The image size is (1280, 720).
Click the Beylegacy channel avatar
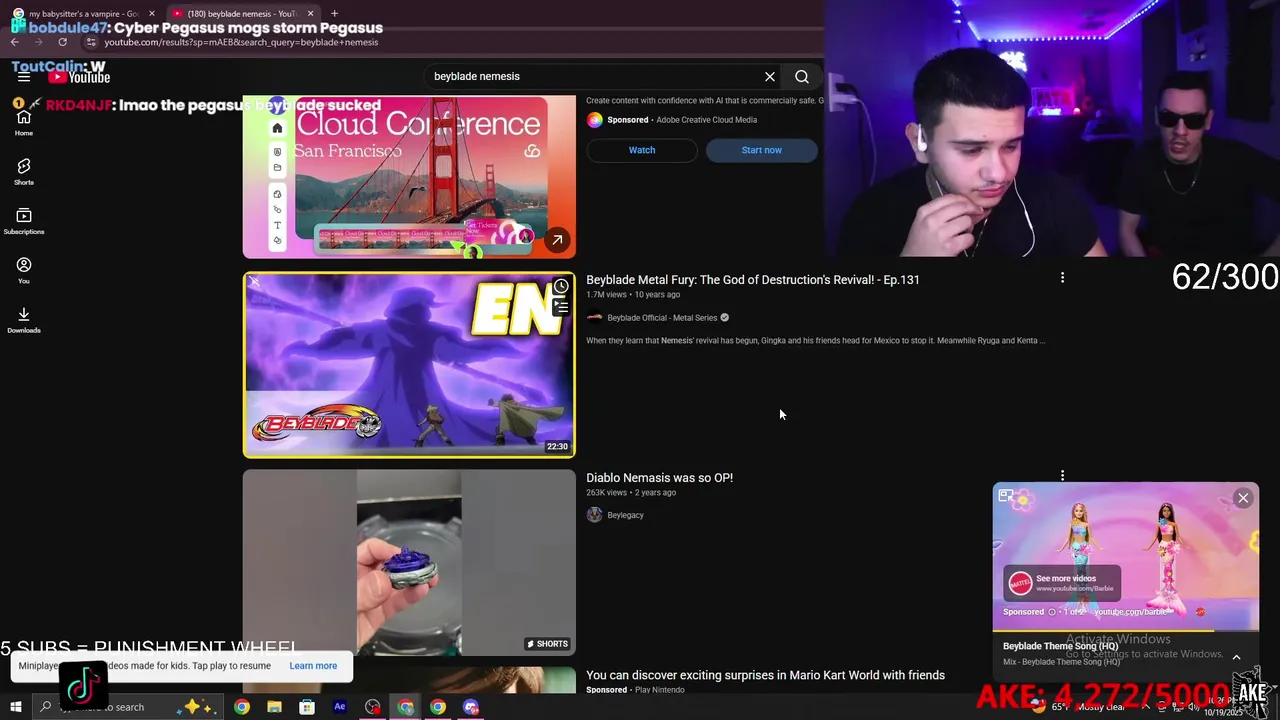coord(594,515)
